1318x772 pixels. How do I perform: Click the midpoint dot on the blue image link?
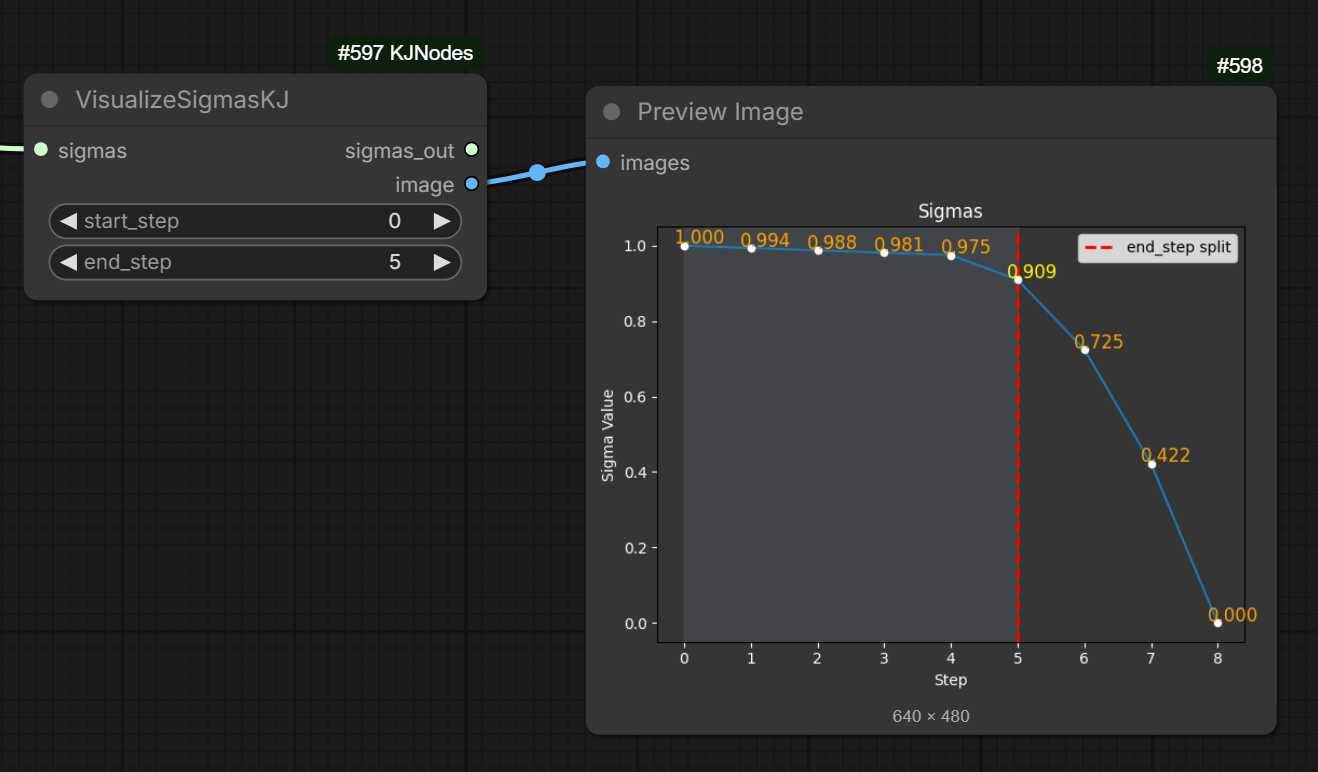click(x=537, y=173)
